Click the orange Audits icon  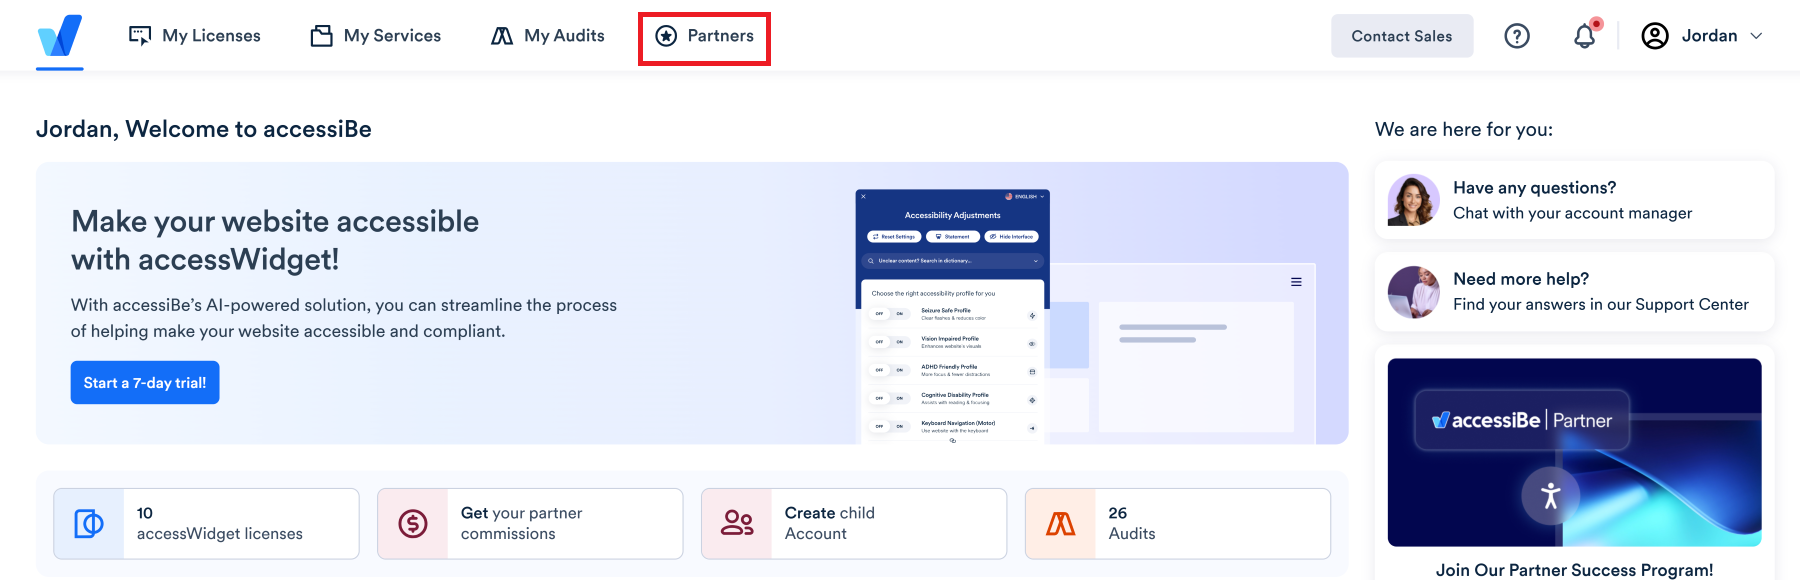pyautogui.click(x=1060, y=523)
